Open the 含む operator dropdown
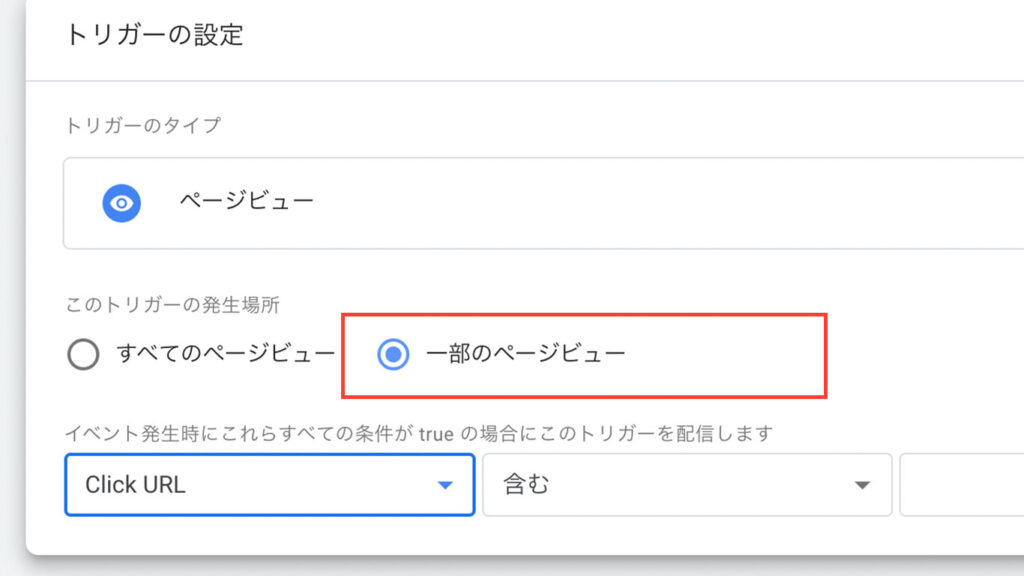This screenshot has height=576, width=1024. click(x=687, y=485)
